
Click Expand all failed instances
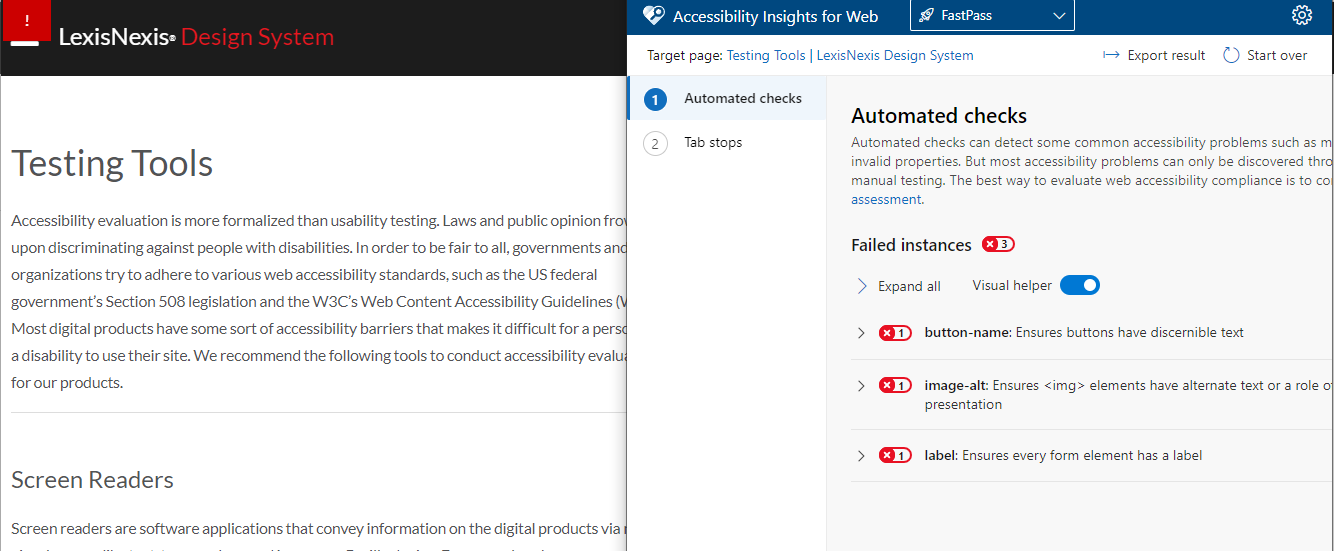point(899,286)
